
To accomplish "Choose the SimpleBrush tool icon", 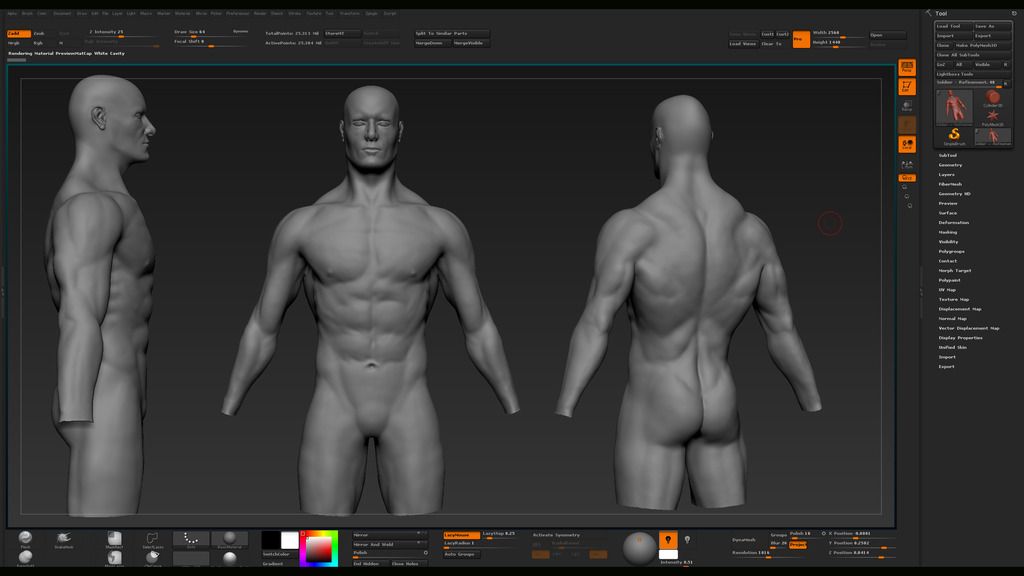I will [x=954, y=136].
